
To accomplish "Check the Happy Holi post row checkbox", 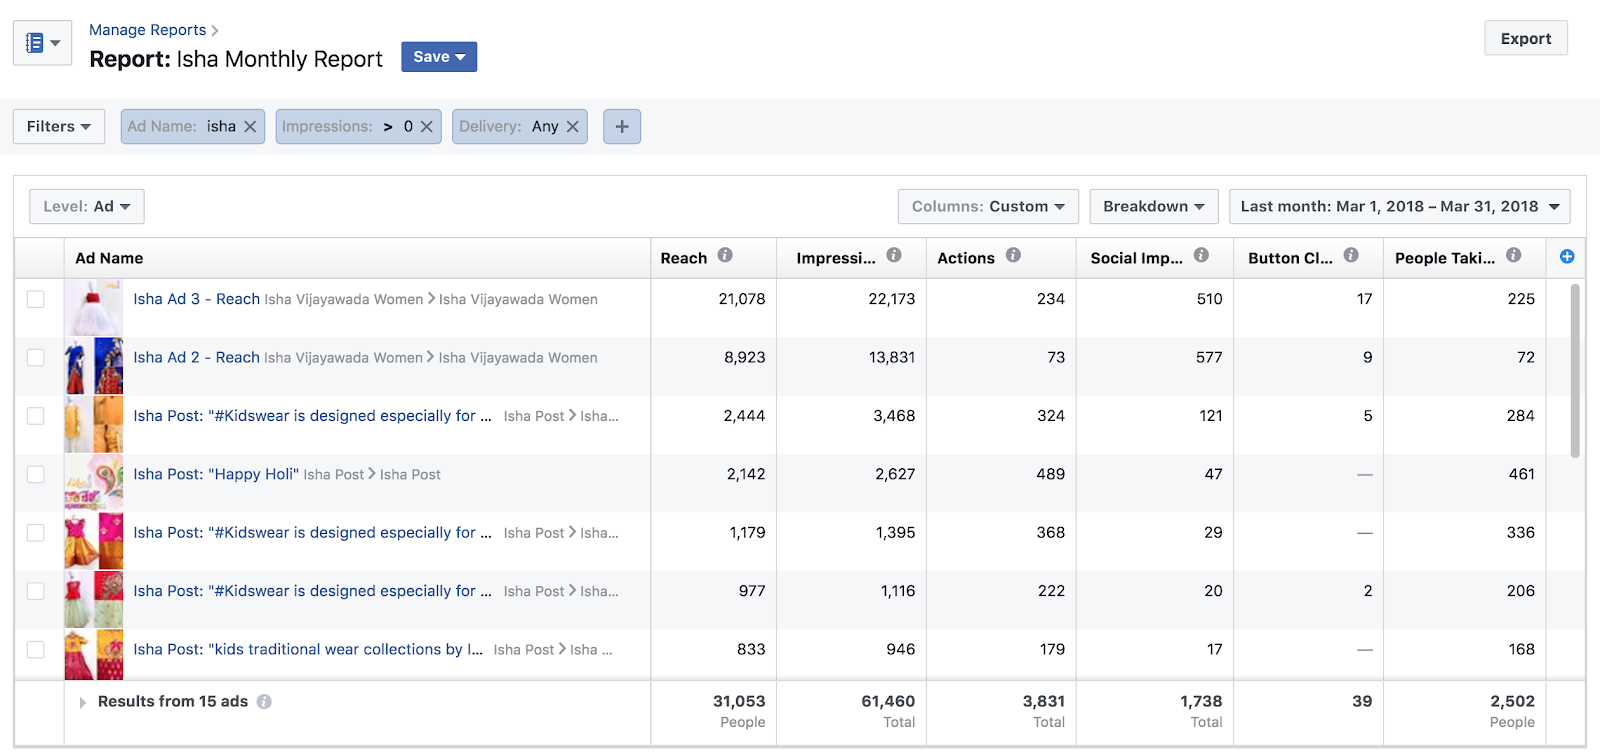I will pyautogui.click(x=36, y=475).
